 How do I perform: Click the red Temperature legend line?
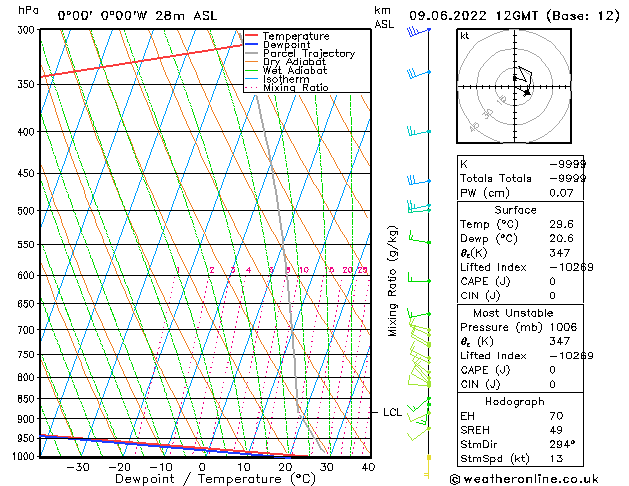(251, 36)
